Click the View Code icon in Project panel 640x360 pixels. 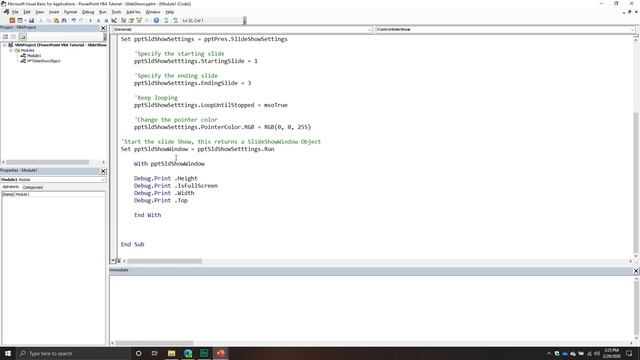click(5, 36)
